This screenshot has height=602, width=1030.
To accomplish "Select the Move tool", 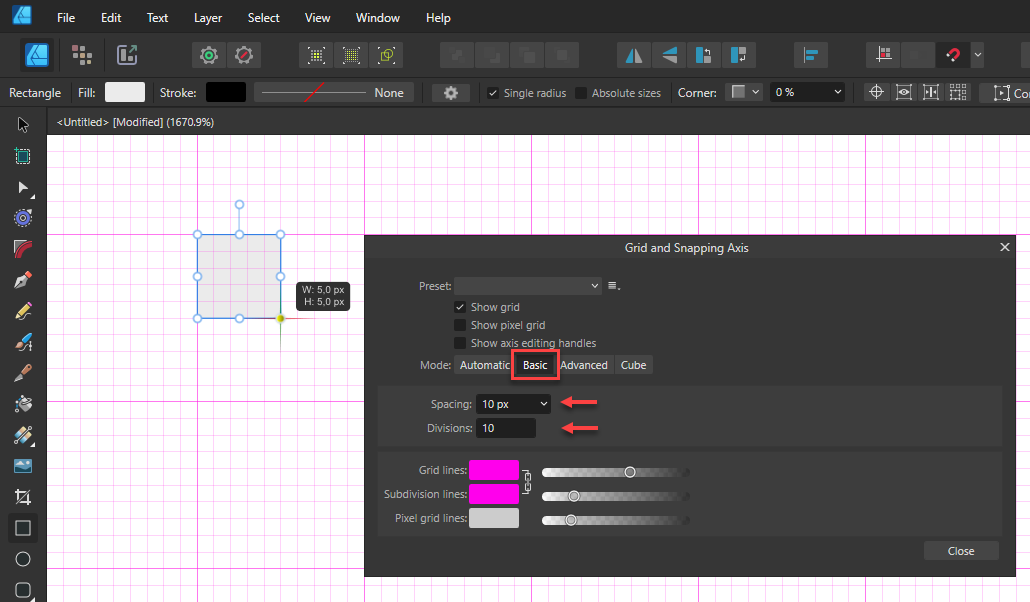I will (22, 124).
